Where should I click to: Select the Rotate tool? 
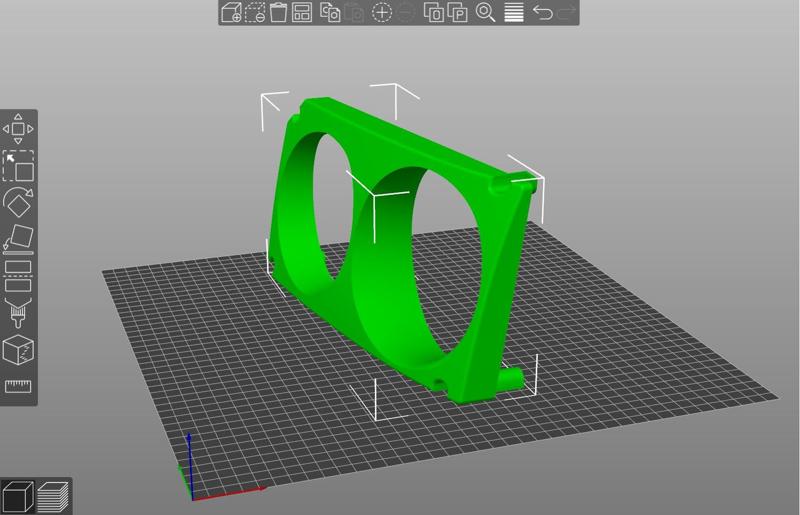pyautogui.click(x=18, y=202)
